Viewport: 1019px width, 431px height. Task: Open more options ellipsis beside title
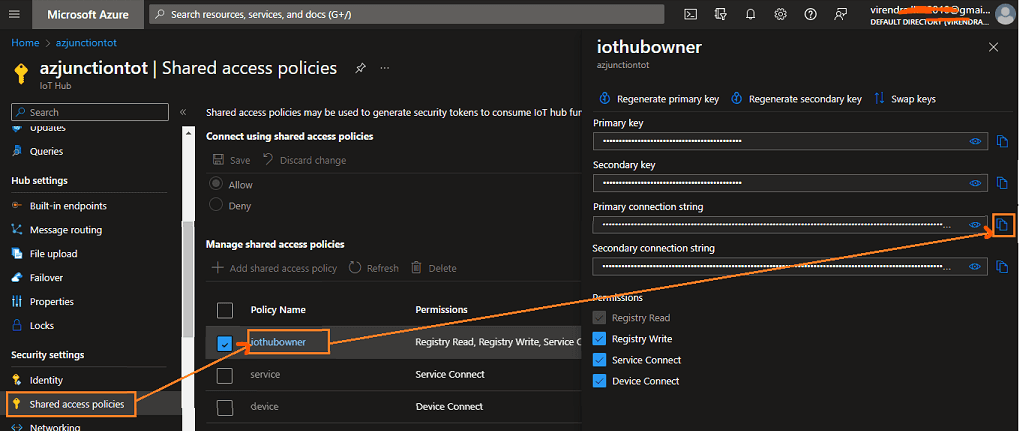[385, 68]
